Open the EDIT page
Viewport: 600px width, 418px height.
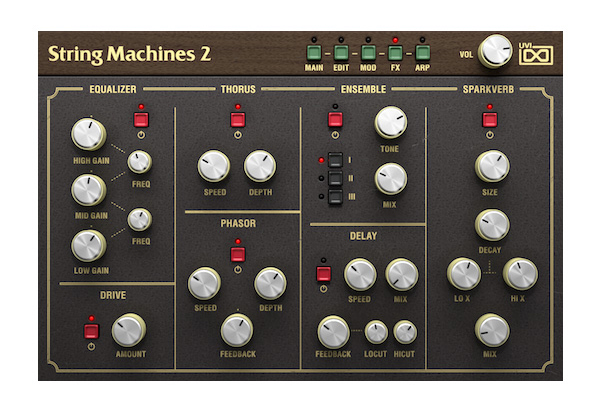tap(341, 53)
